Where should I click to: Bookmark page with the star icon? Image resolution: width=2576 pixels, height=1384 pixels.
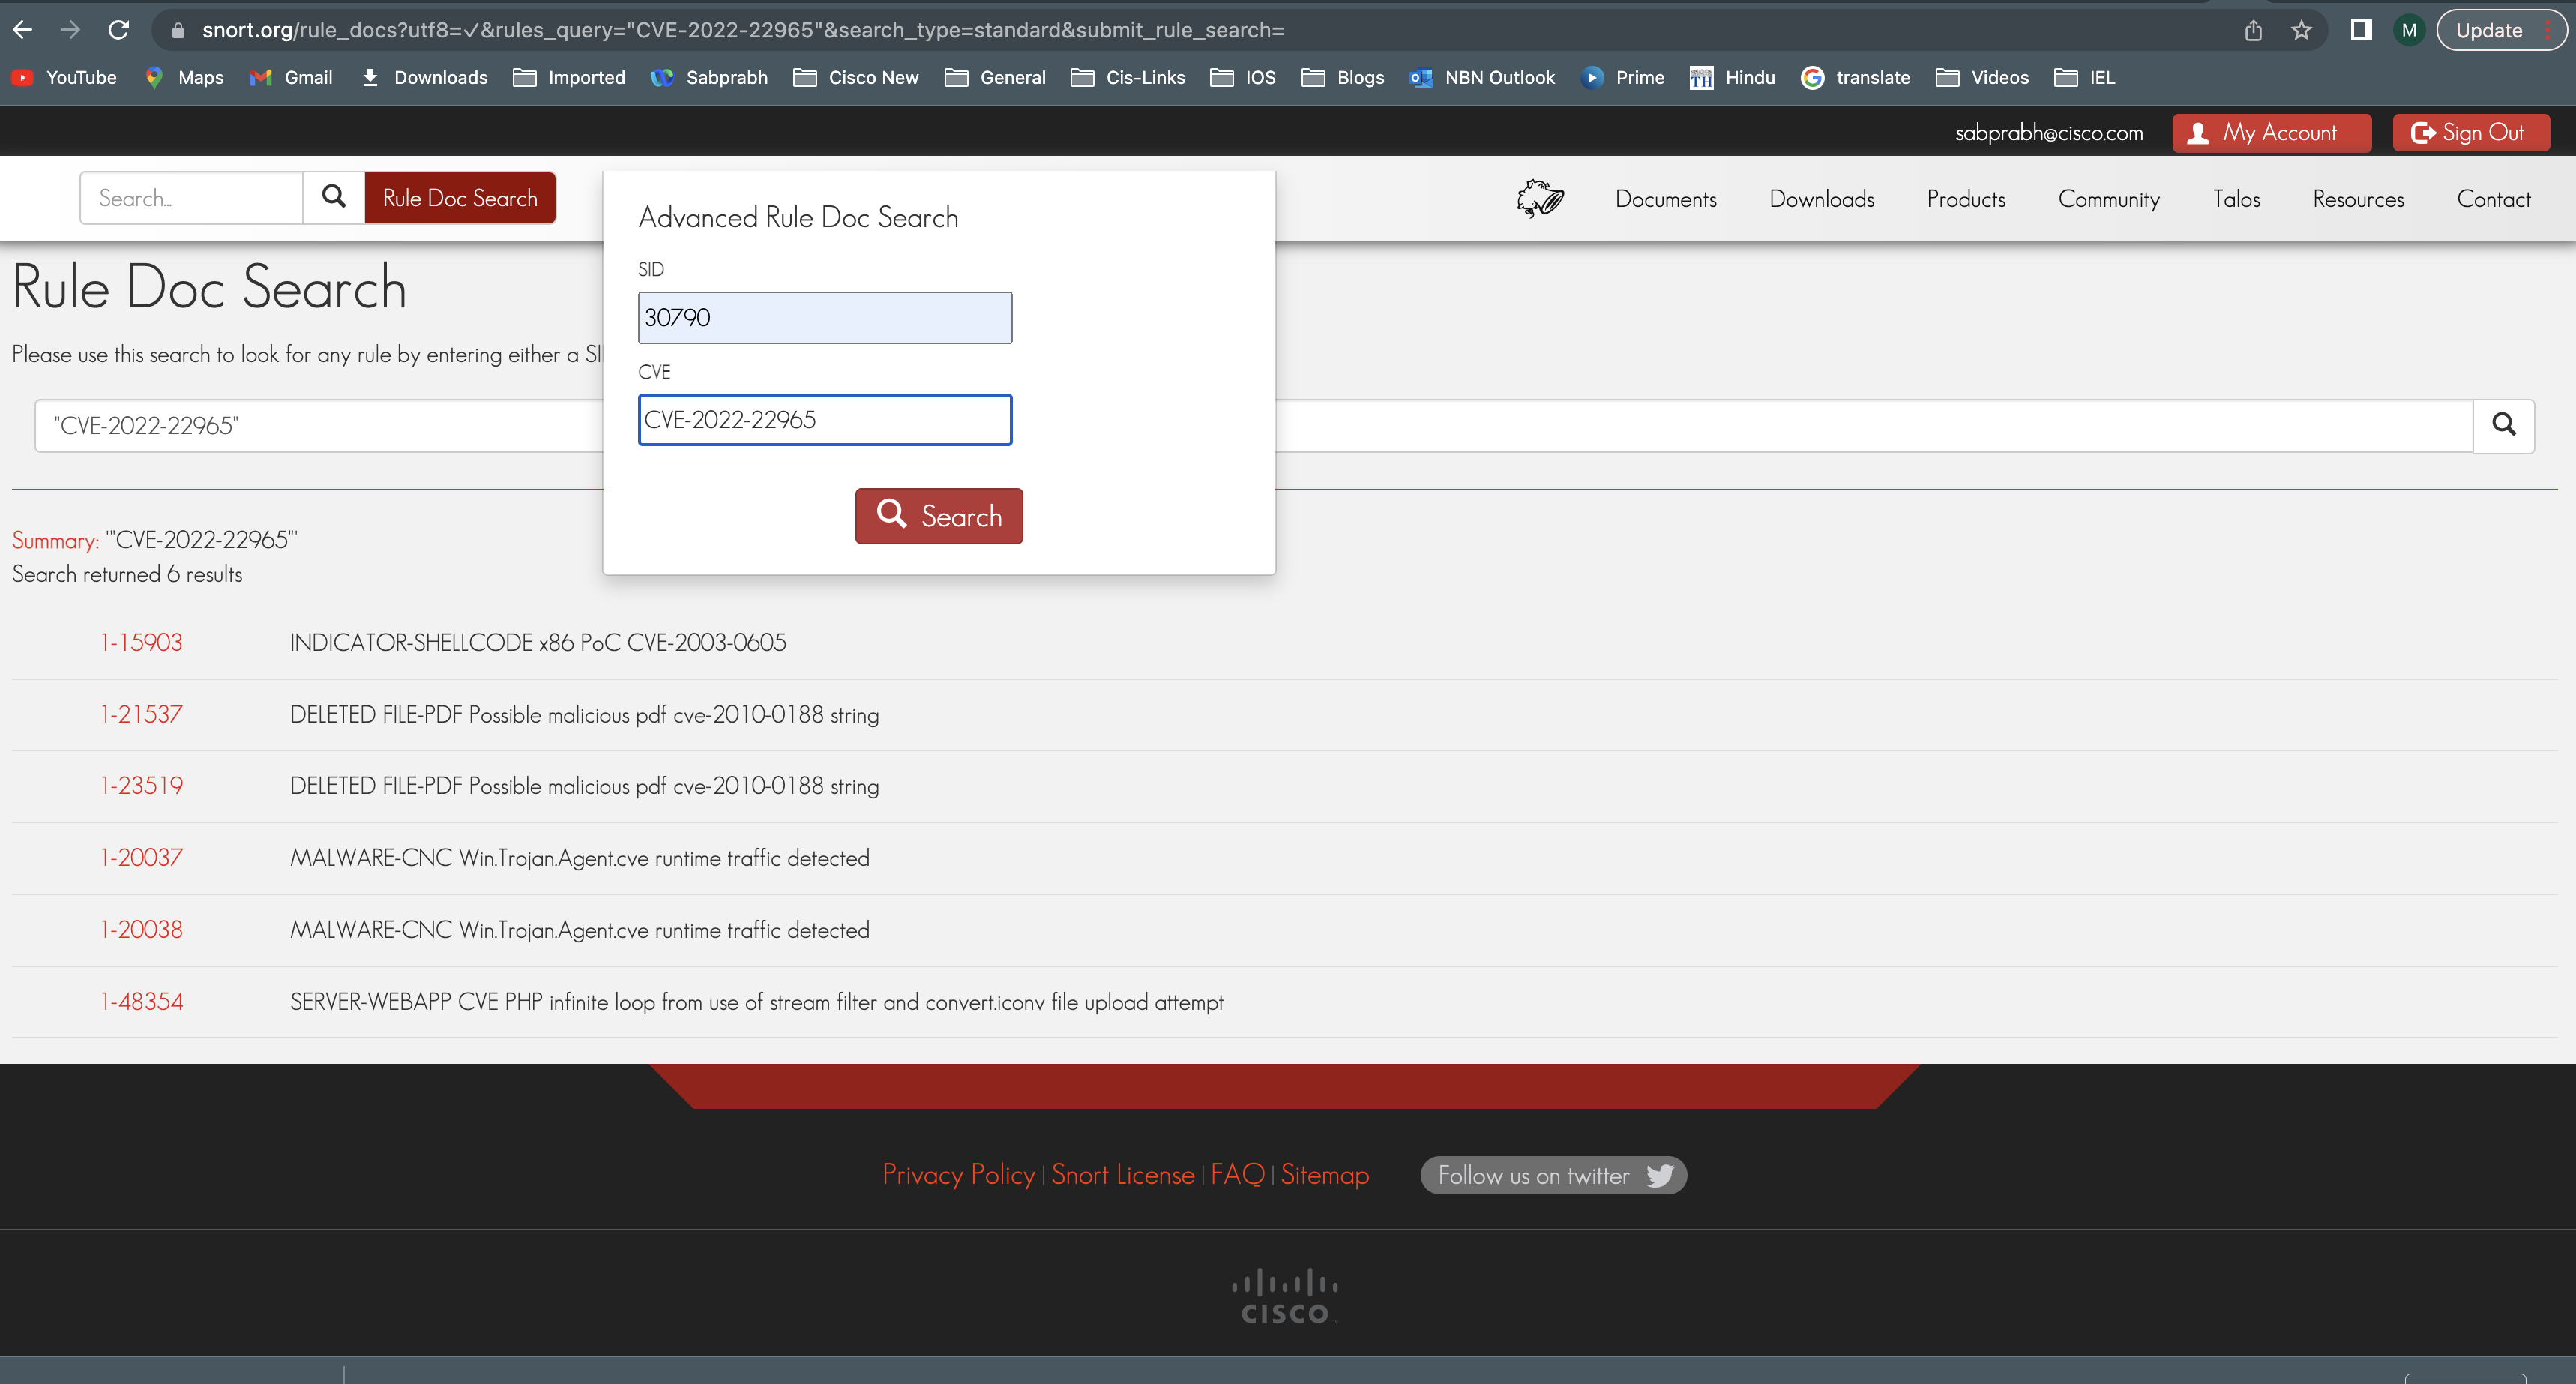[2301, 30]
